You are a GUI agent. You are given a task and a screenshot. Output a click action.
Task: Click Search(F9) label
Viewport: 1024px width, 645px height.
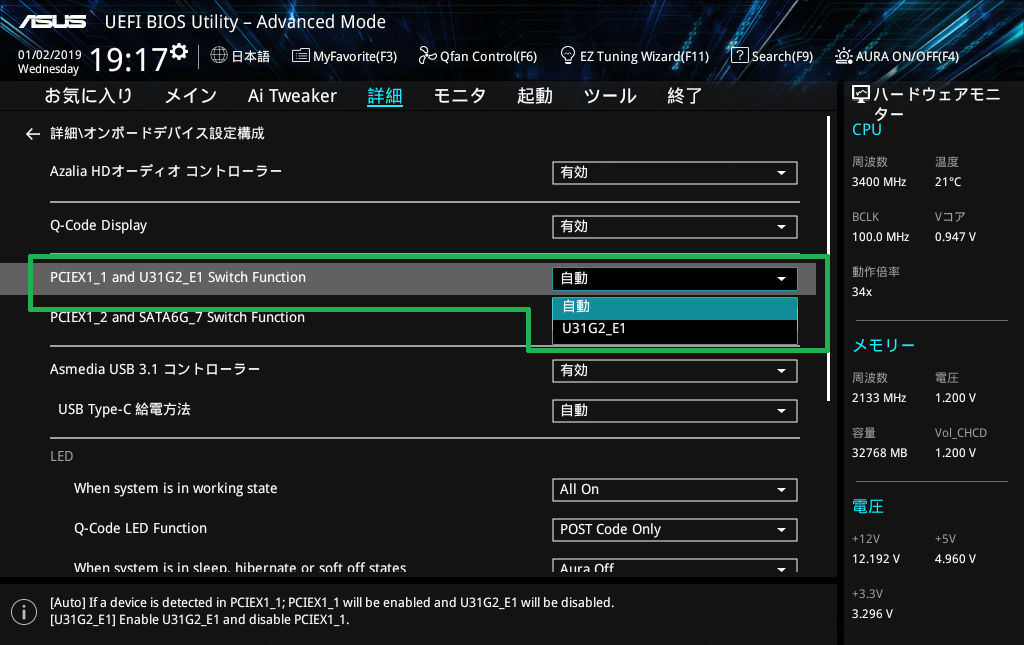click(782, 56)
